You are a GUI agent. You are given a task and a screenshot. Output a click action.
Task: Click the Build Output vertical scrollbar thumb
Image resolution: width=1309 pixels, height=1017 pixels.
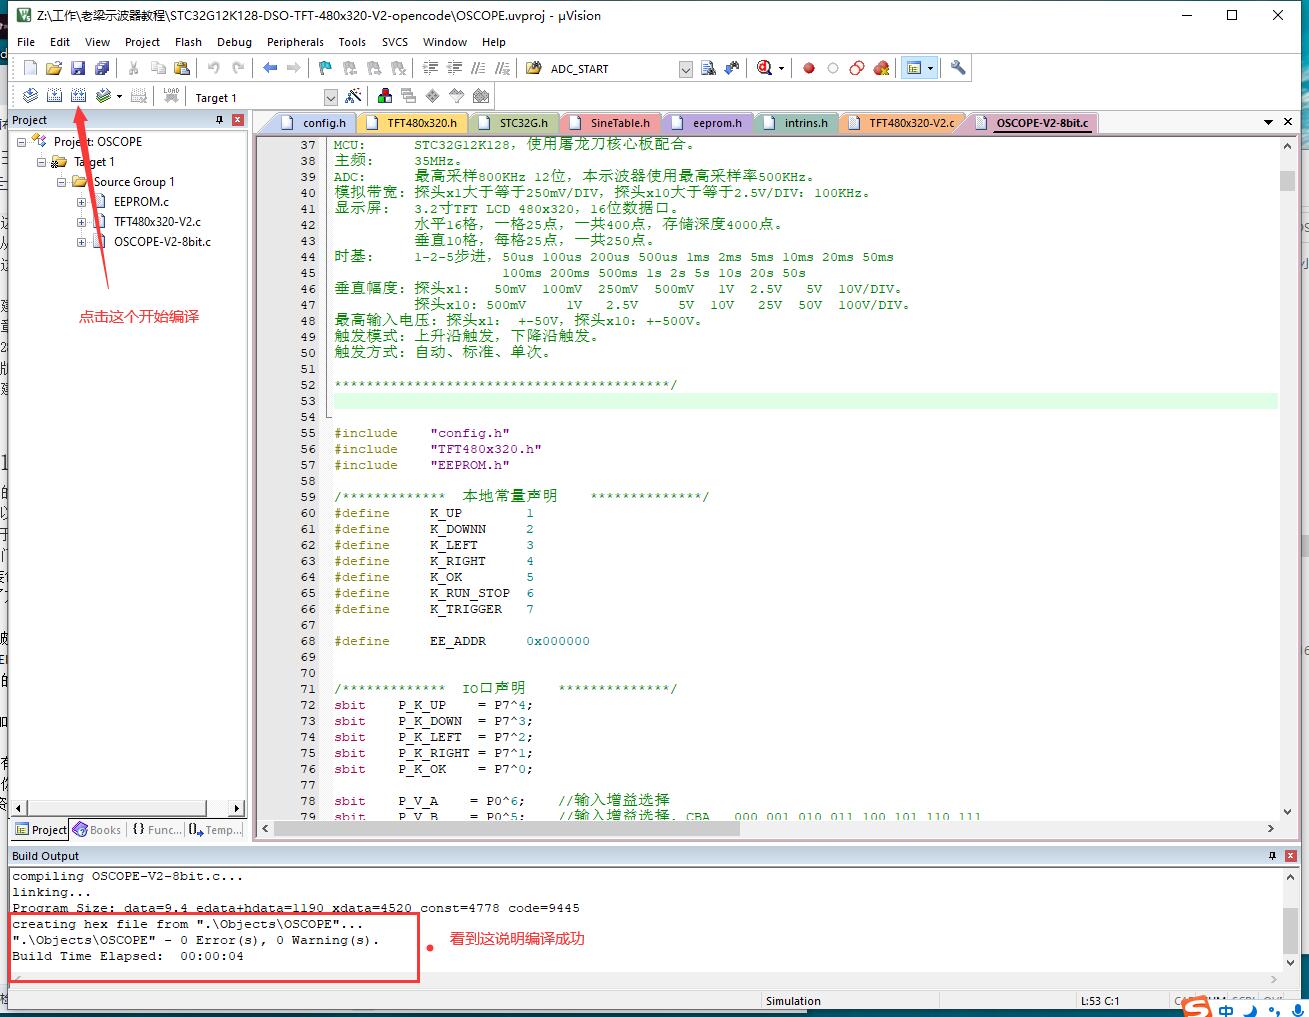1290,932
